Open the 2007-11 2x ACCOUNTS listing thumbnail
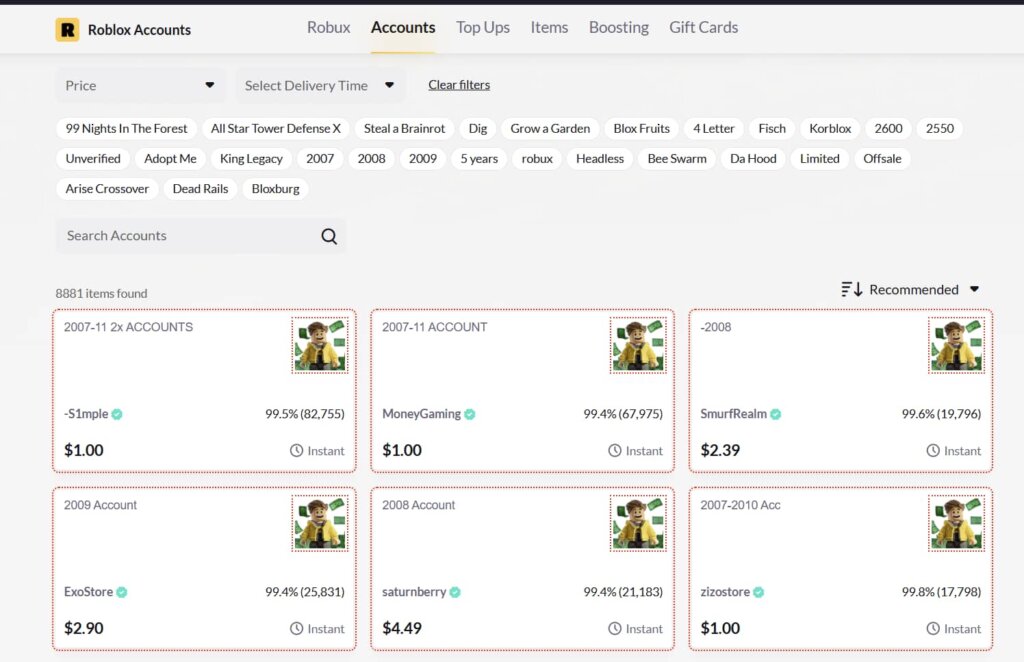Viewport: 1024px width, 662px height. pos(320,346)
